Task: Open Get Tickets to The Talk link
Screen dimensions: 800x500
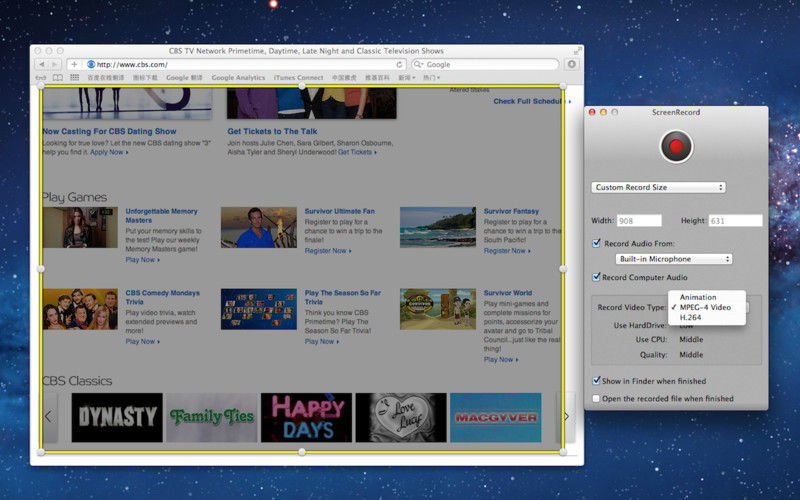Action: 272,131
